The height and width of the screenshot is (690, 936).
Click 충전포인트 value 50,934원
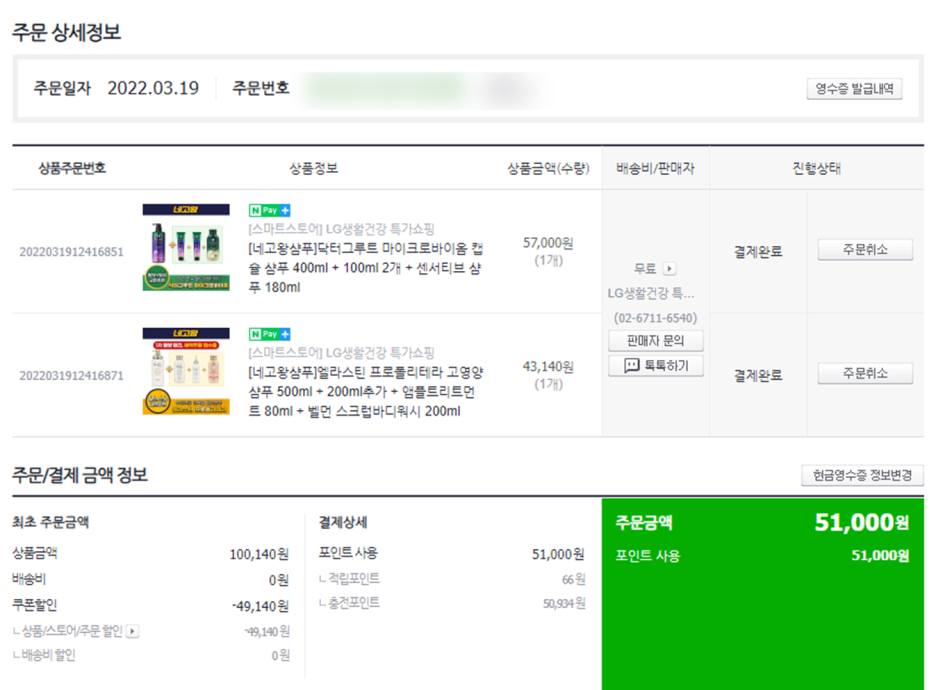coord(564,604)
